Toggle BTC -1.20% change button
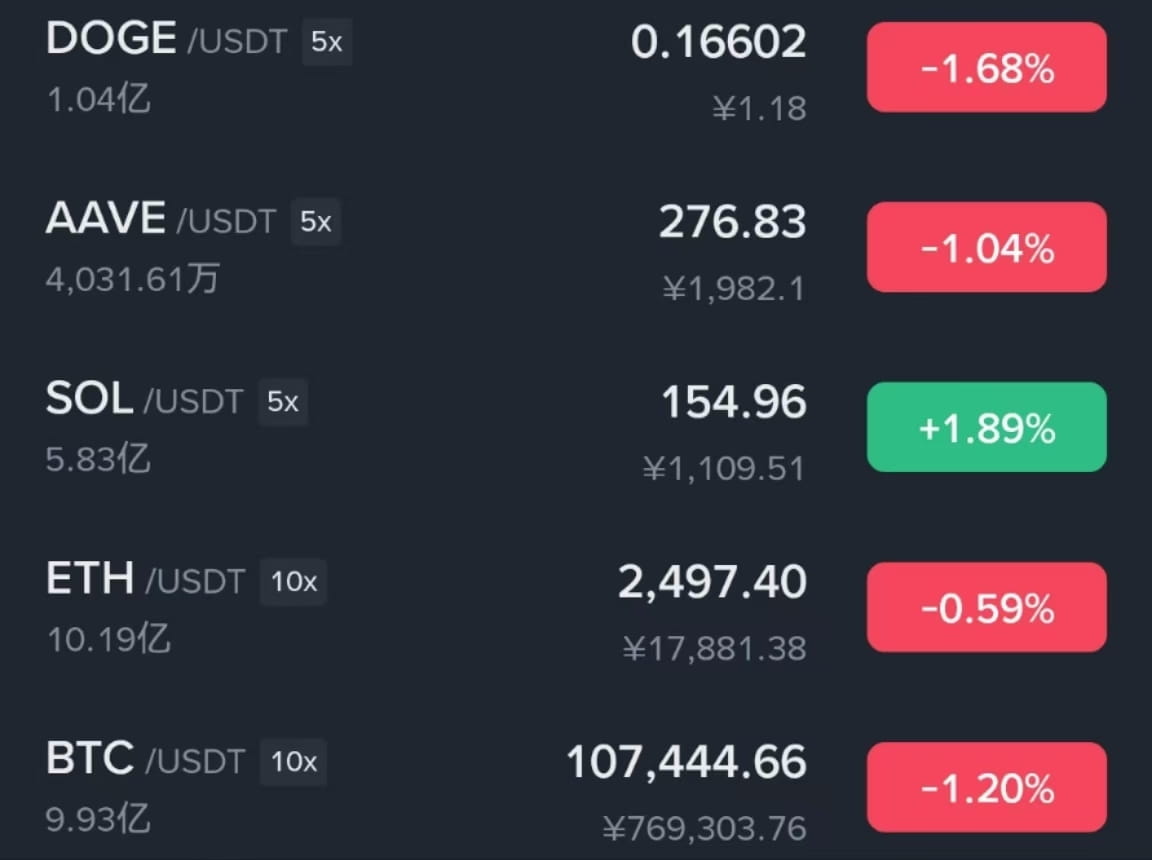The image size is (1152, 860). (987, 787)
